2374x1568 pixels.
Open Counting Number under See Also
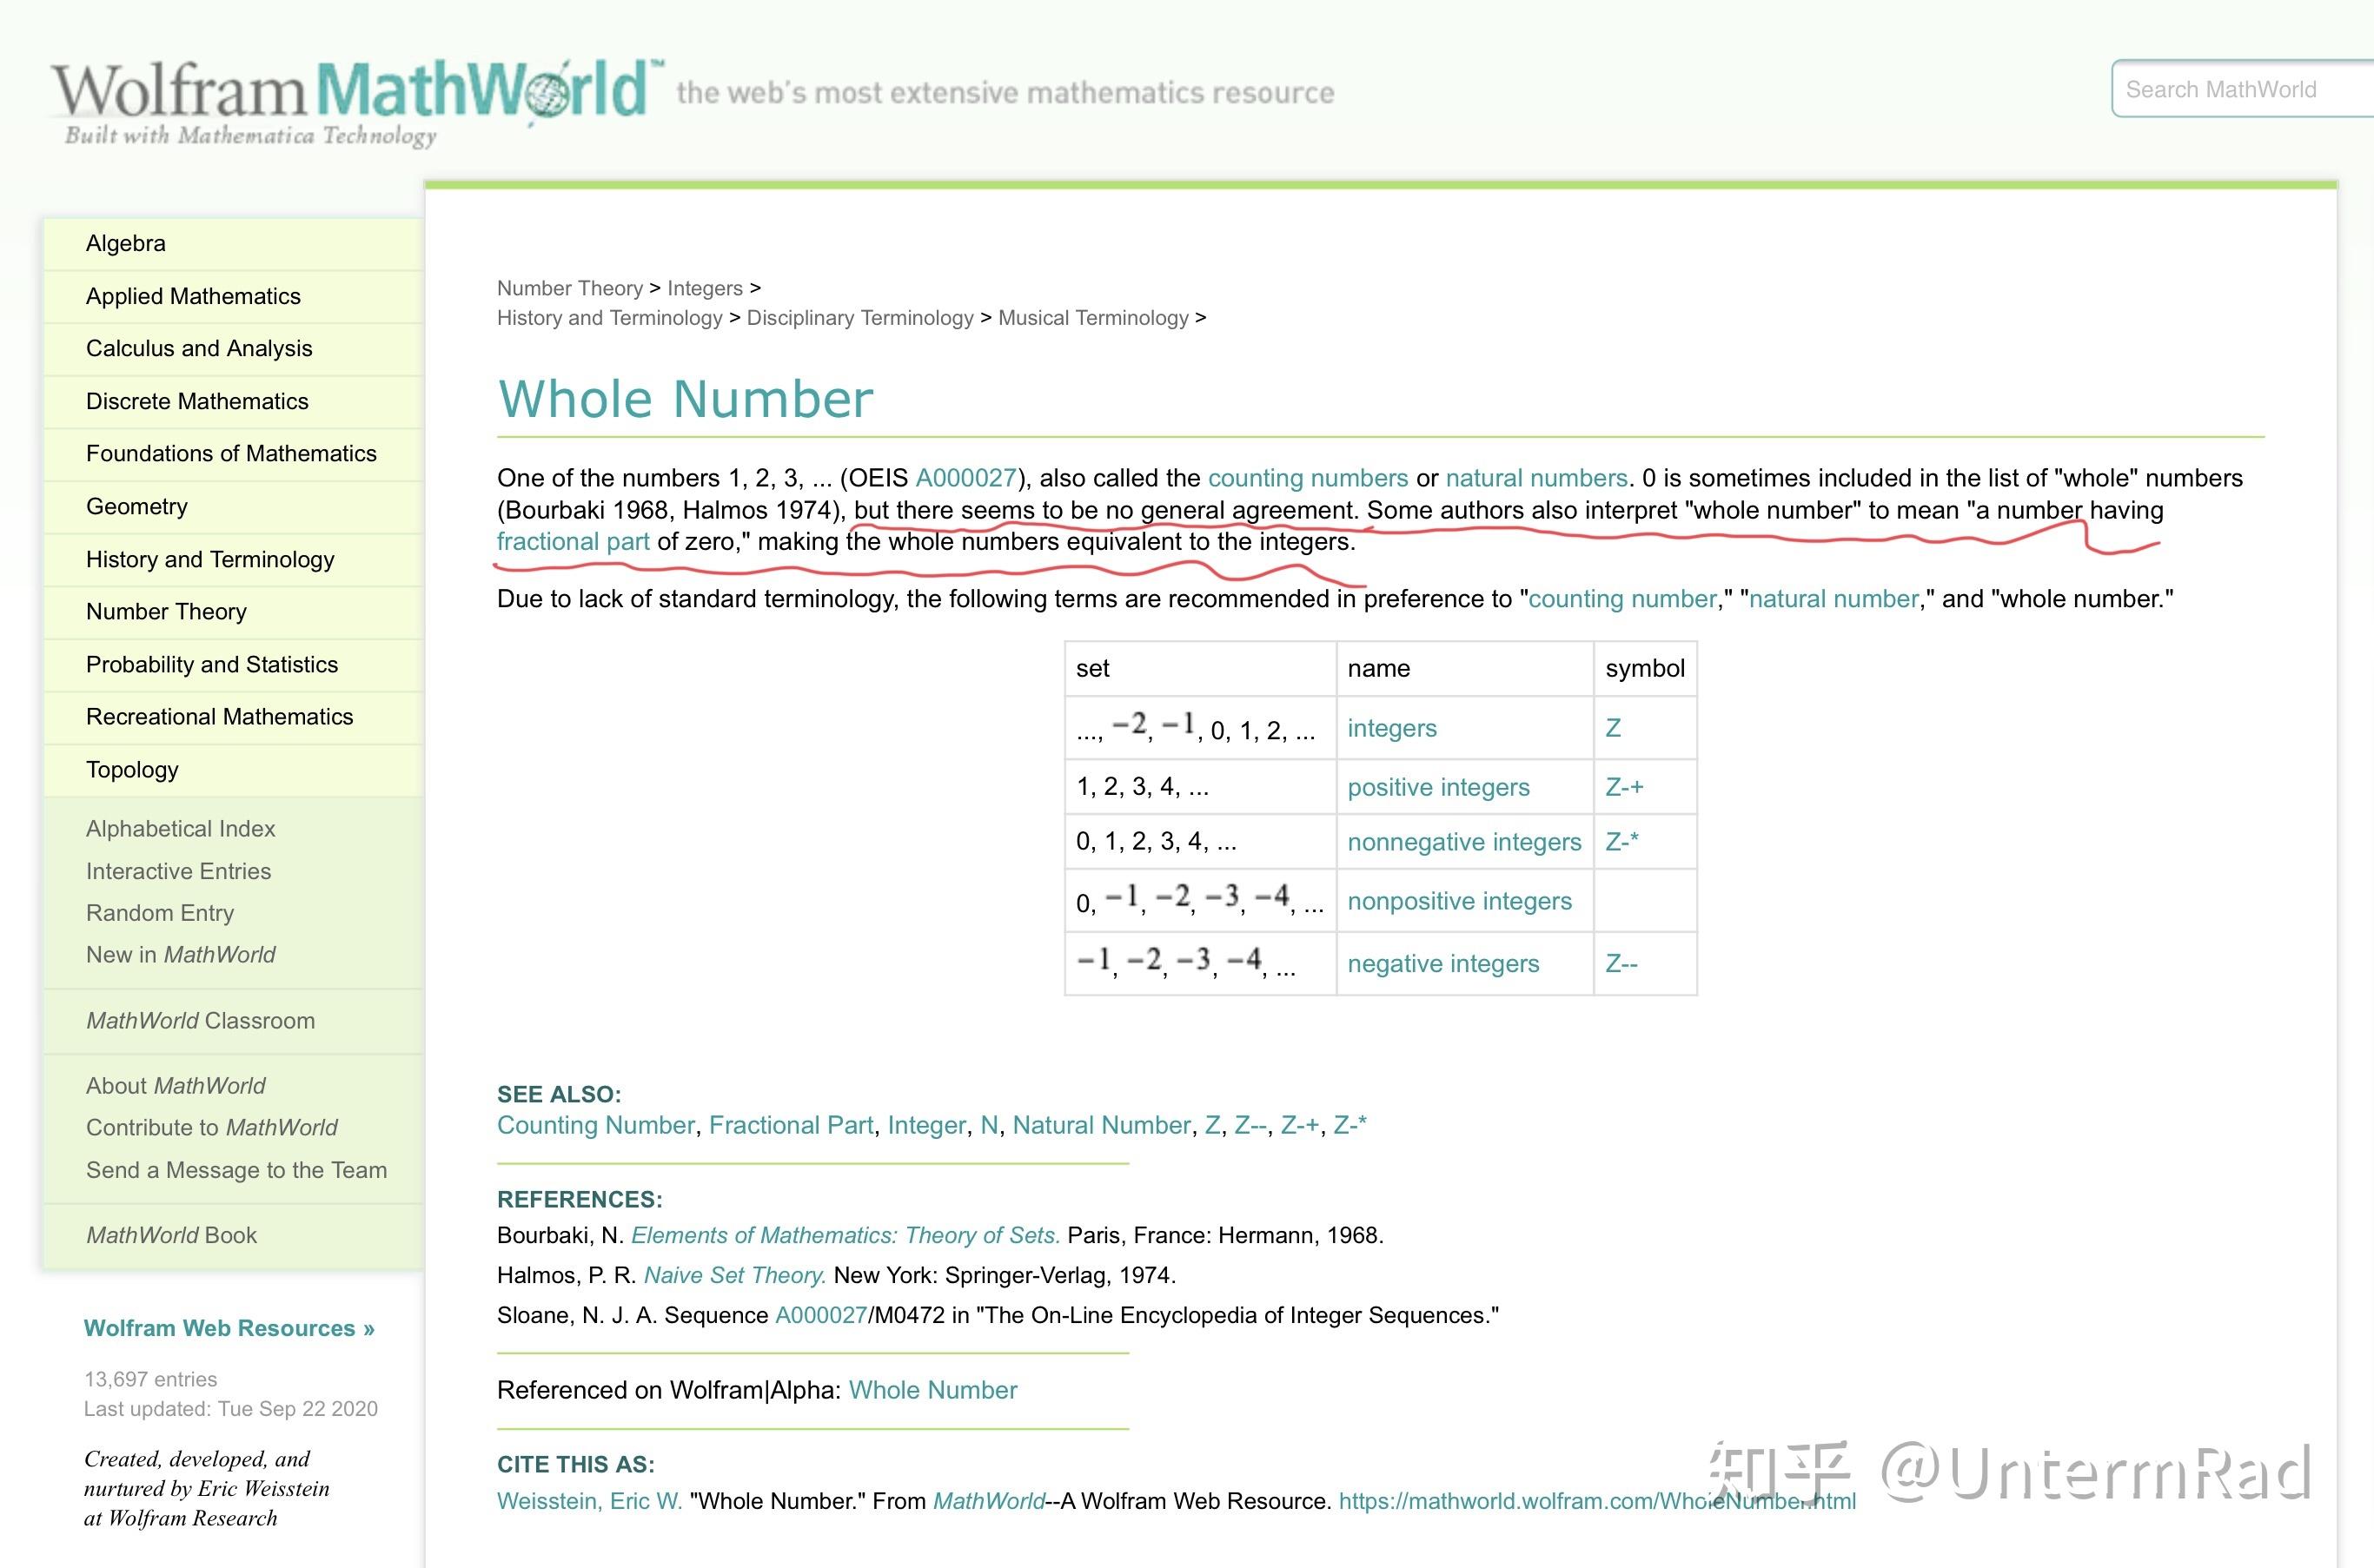(x=595, y=1125)
